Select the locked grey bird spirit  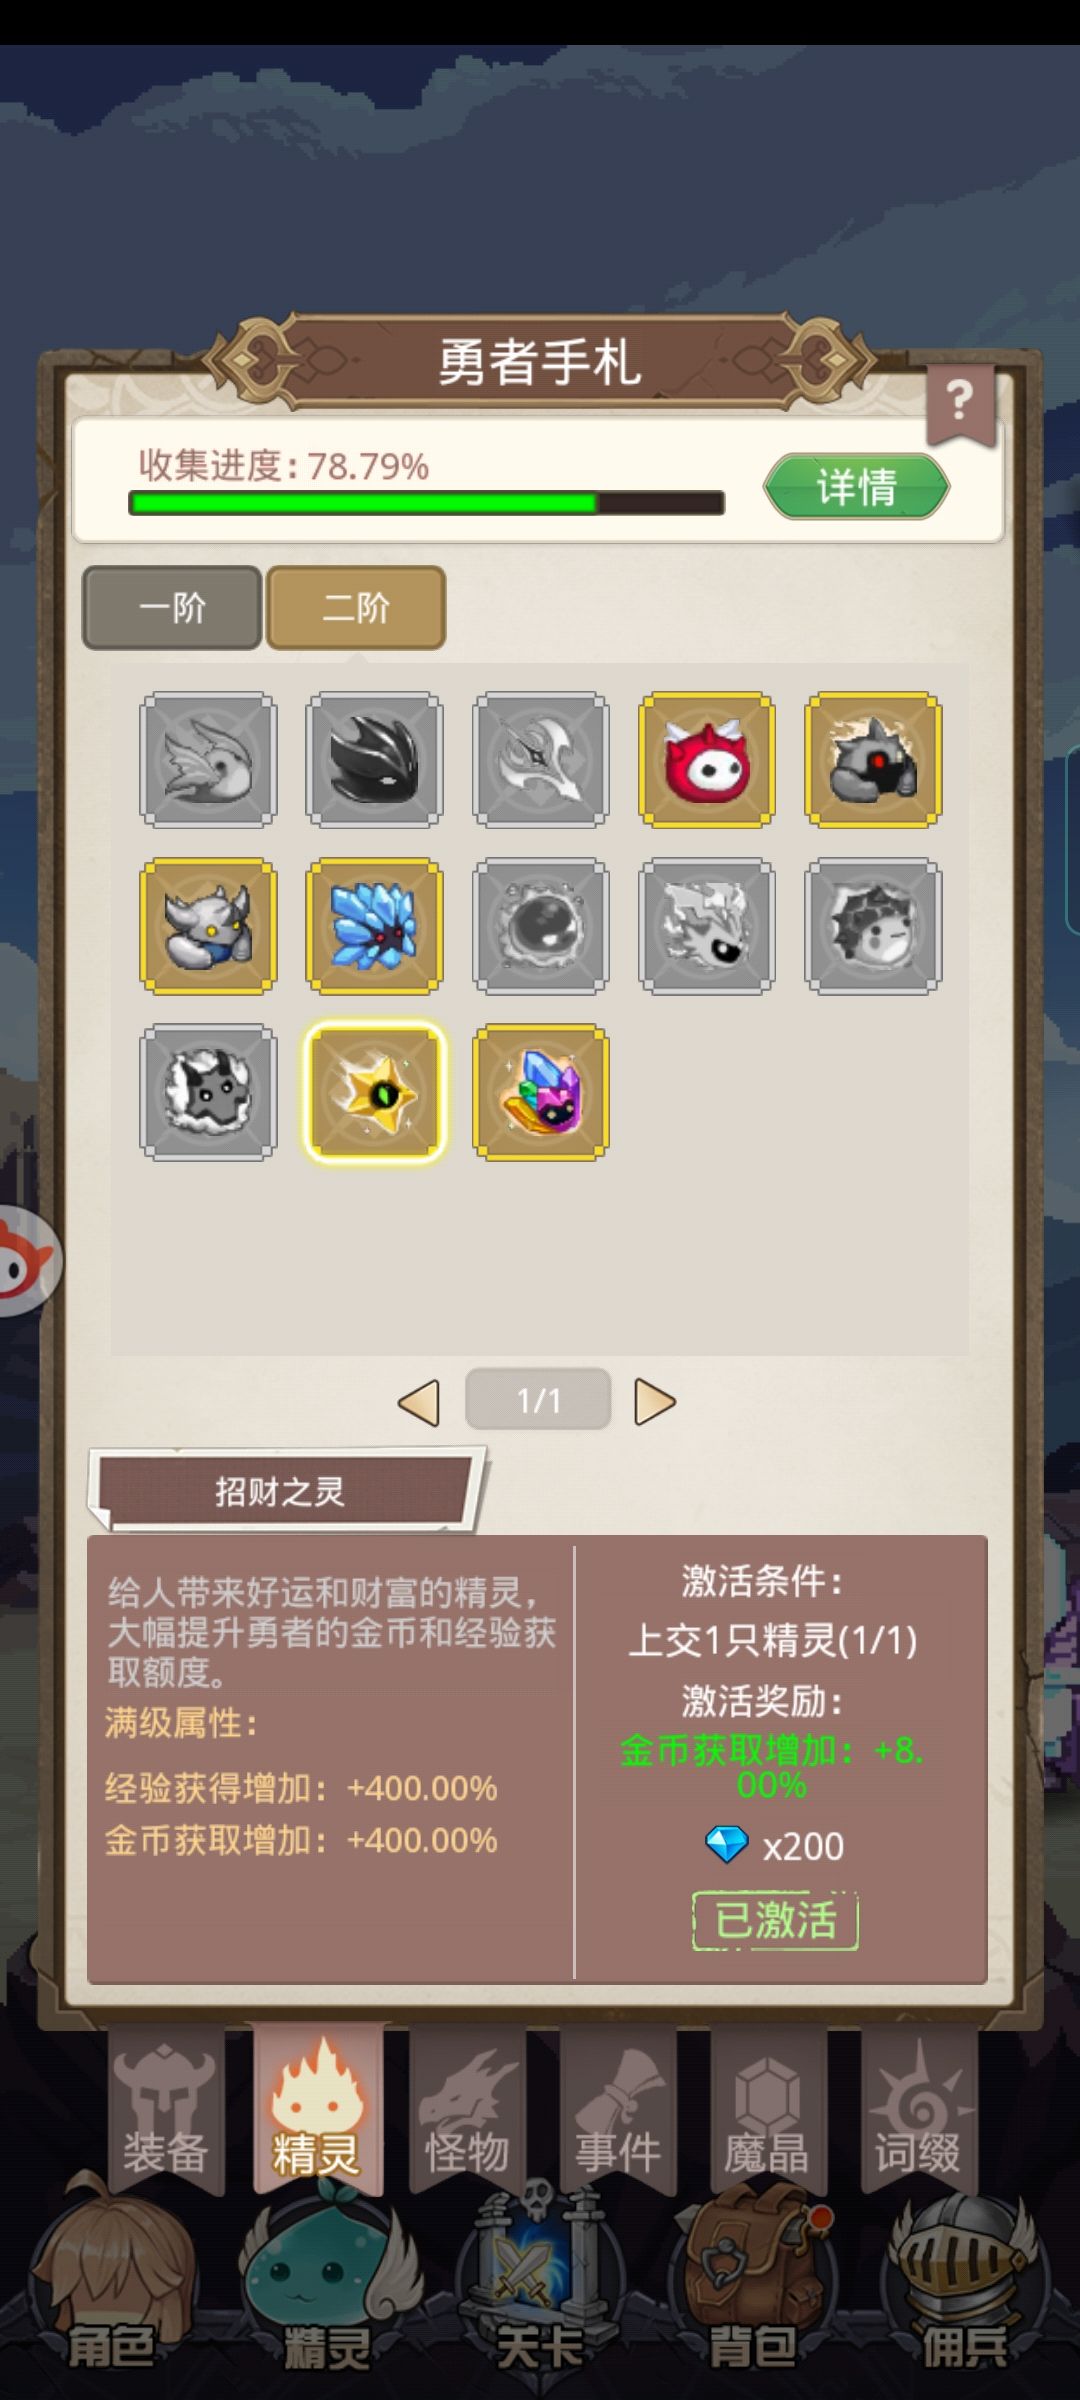point(208,760)
